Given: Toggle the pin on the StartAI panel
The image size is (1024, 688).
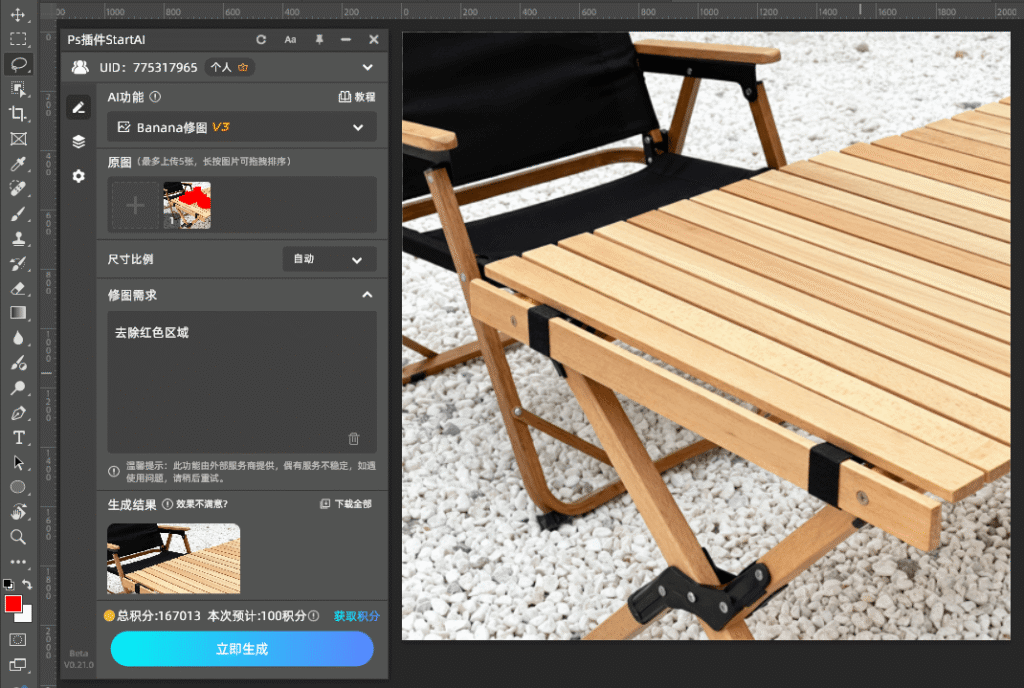Looking at the screenshot, I should coord(318,39).
